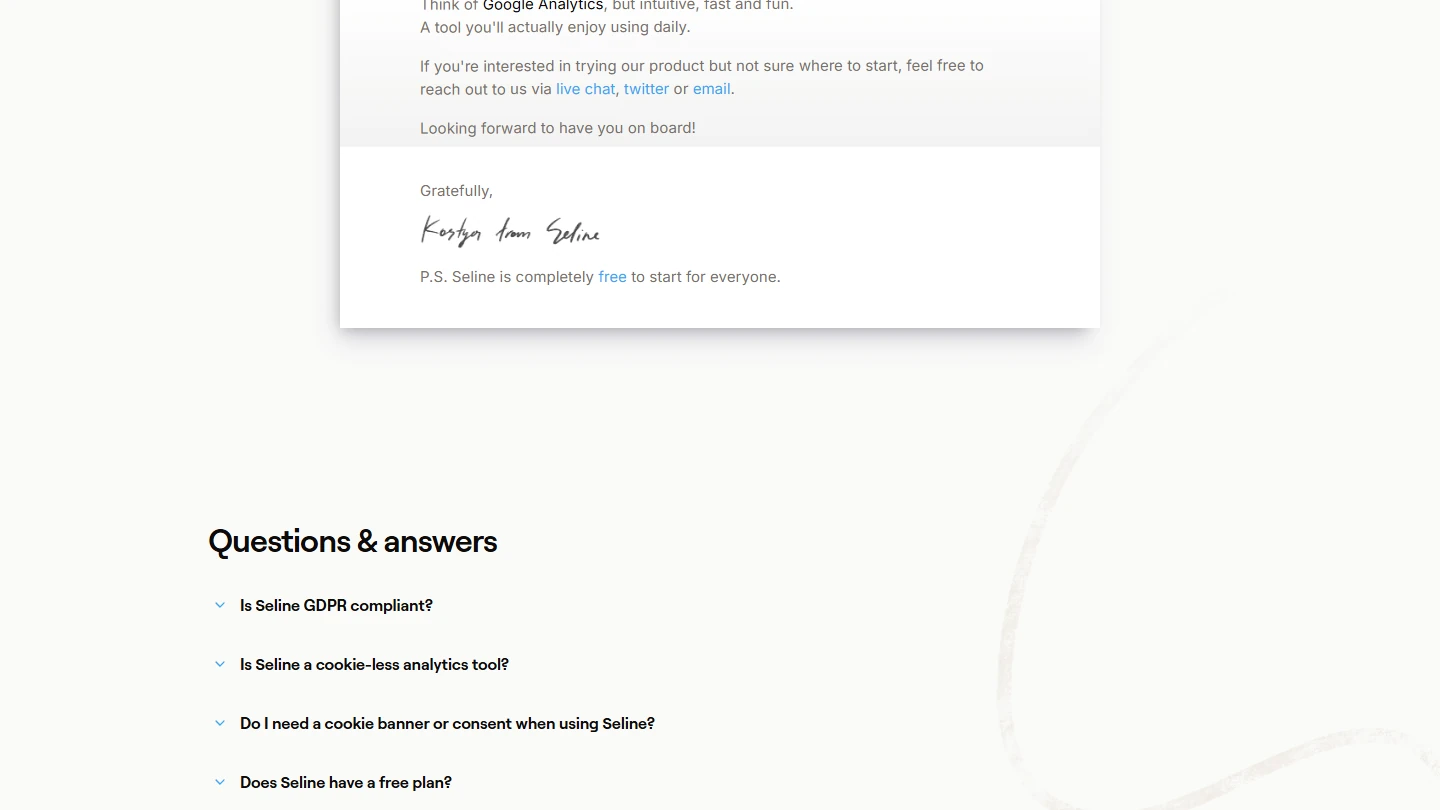Click the 'P.S. Seline is completely' text
This screenshot has width=1440, height=810.
tap(506, 277)
